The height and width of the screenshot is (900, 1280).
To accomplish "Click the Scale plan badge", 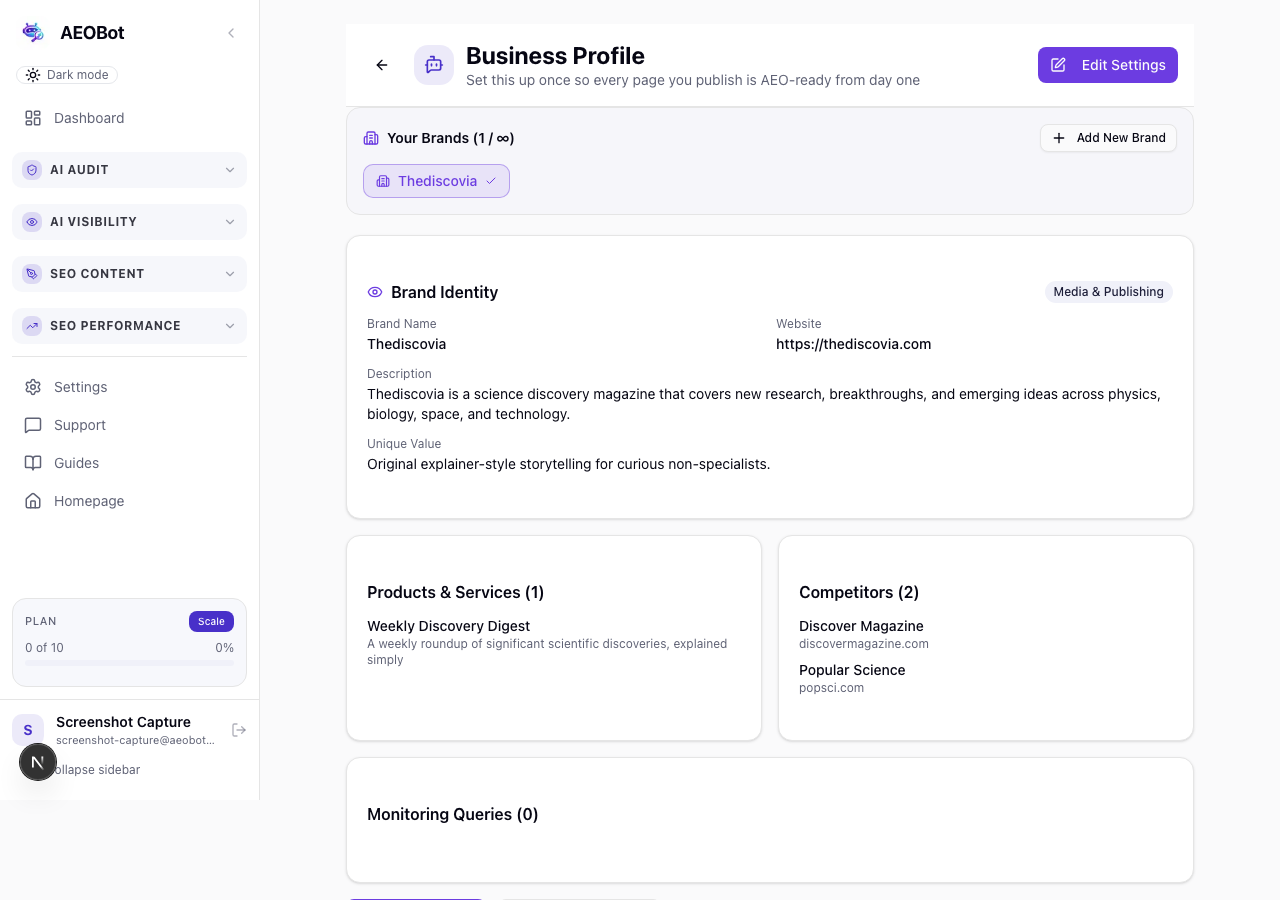I will (211, 621).
